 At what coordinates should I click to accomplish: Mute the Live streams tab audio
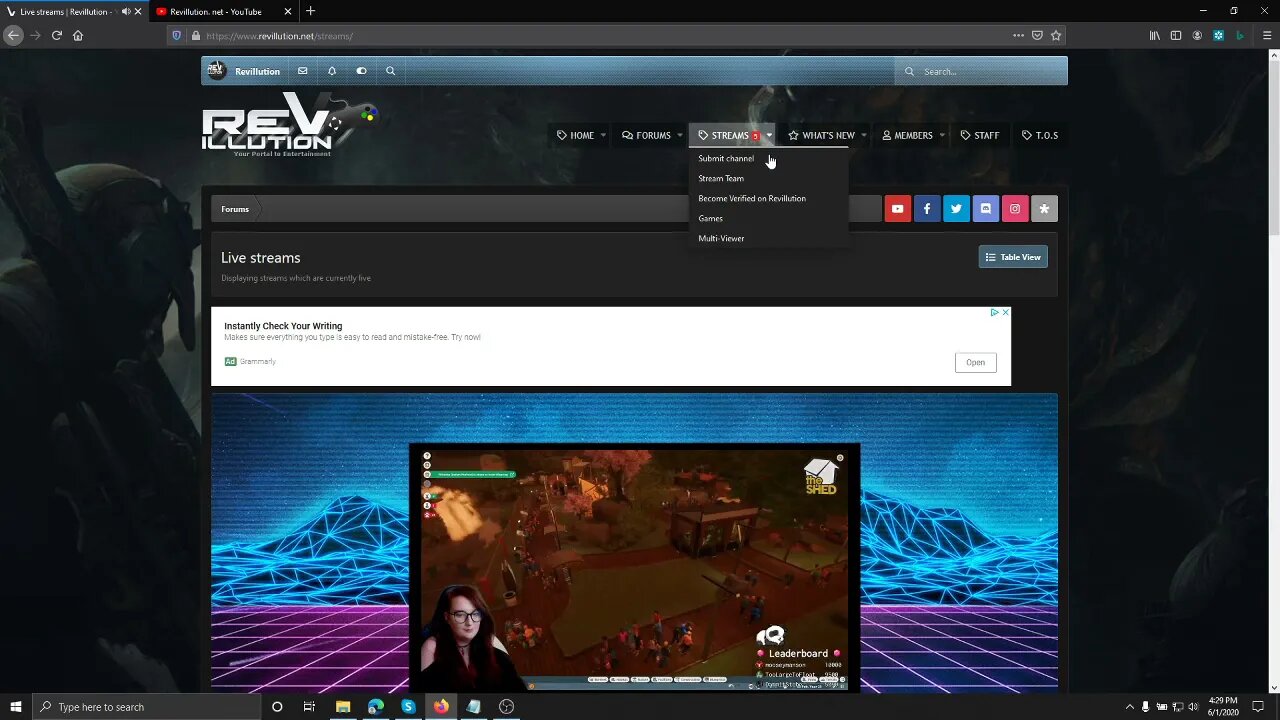(x=126, y=11)
